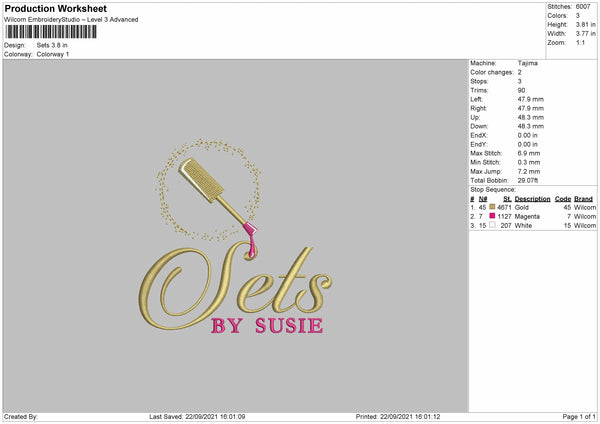Click the Min Stitch value 0.3 mm
The height and width of the screenshot is (424, 600).
click(529, 162)
